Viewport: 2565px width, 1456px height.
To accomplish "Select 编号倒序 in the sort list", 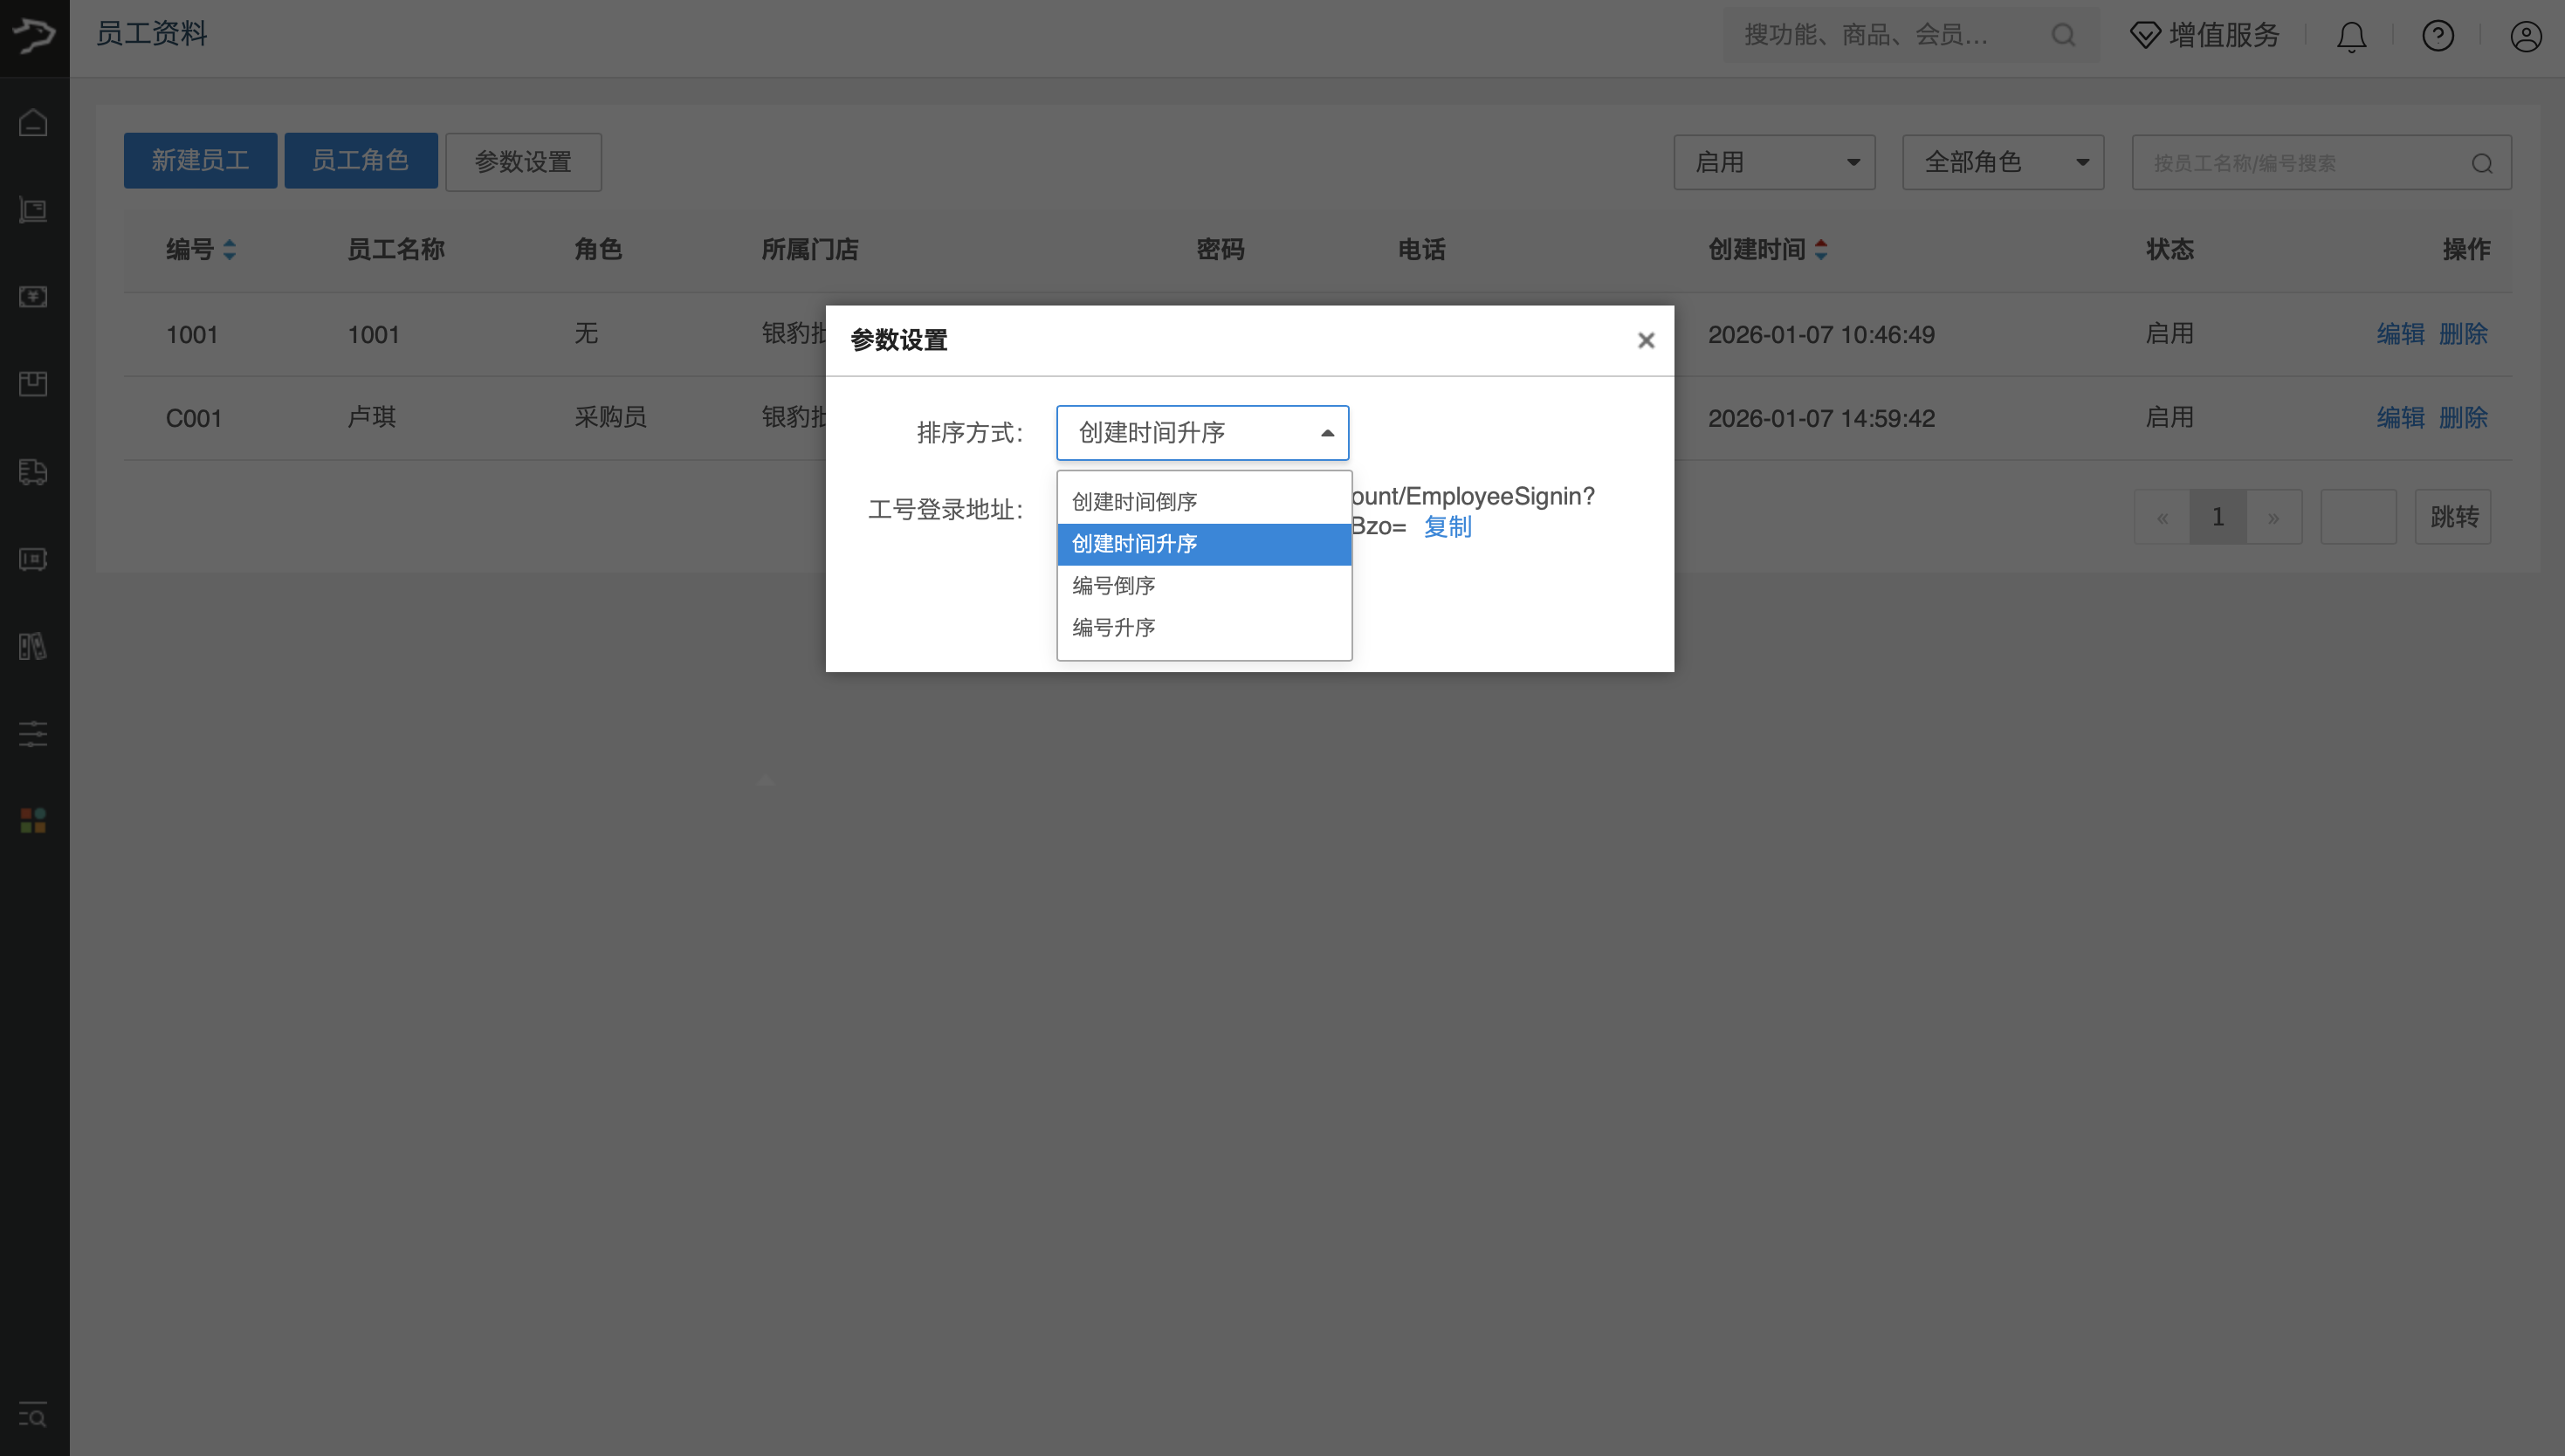I will click(1113, 585).
